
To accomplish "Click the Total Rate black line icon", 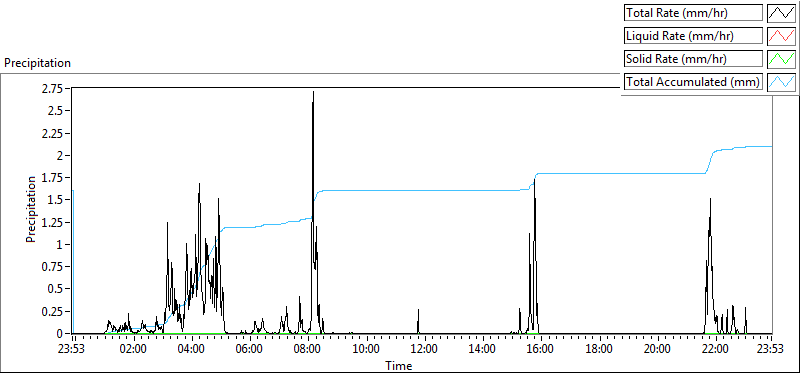I will pos(781,13).
